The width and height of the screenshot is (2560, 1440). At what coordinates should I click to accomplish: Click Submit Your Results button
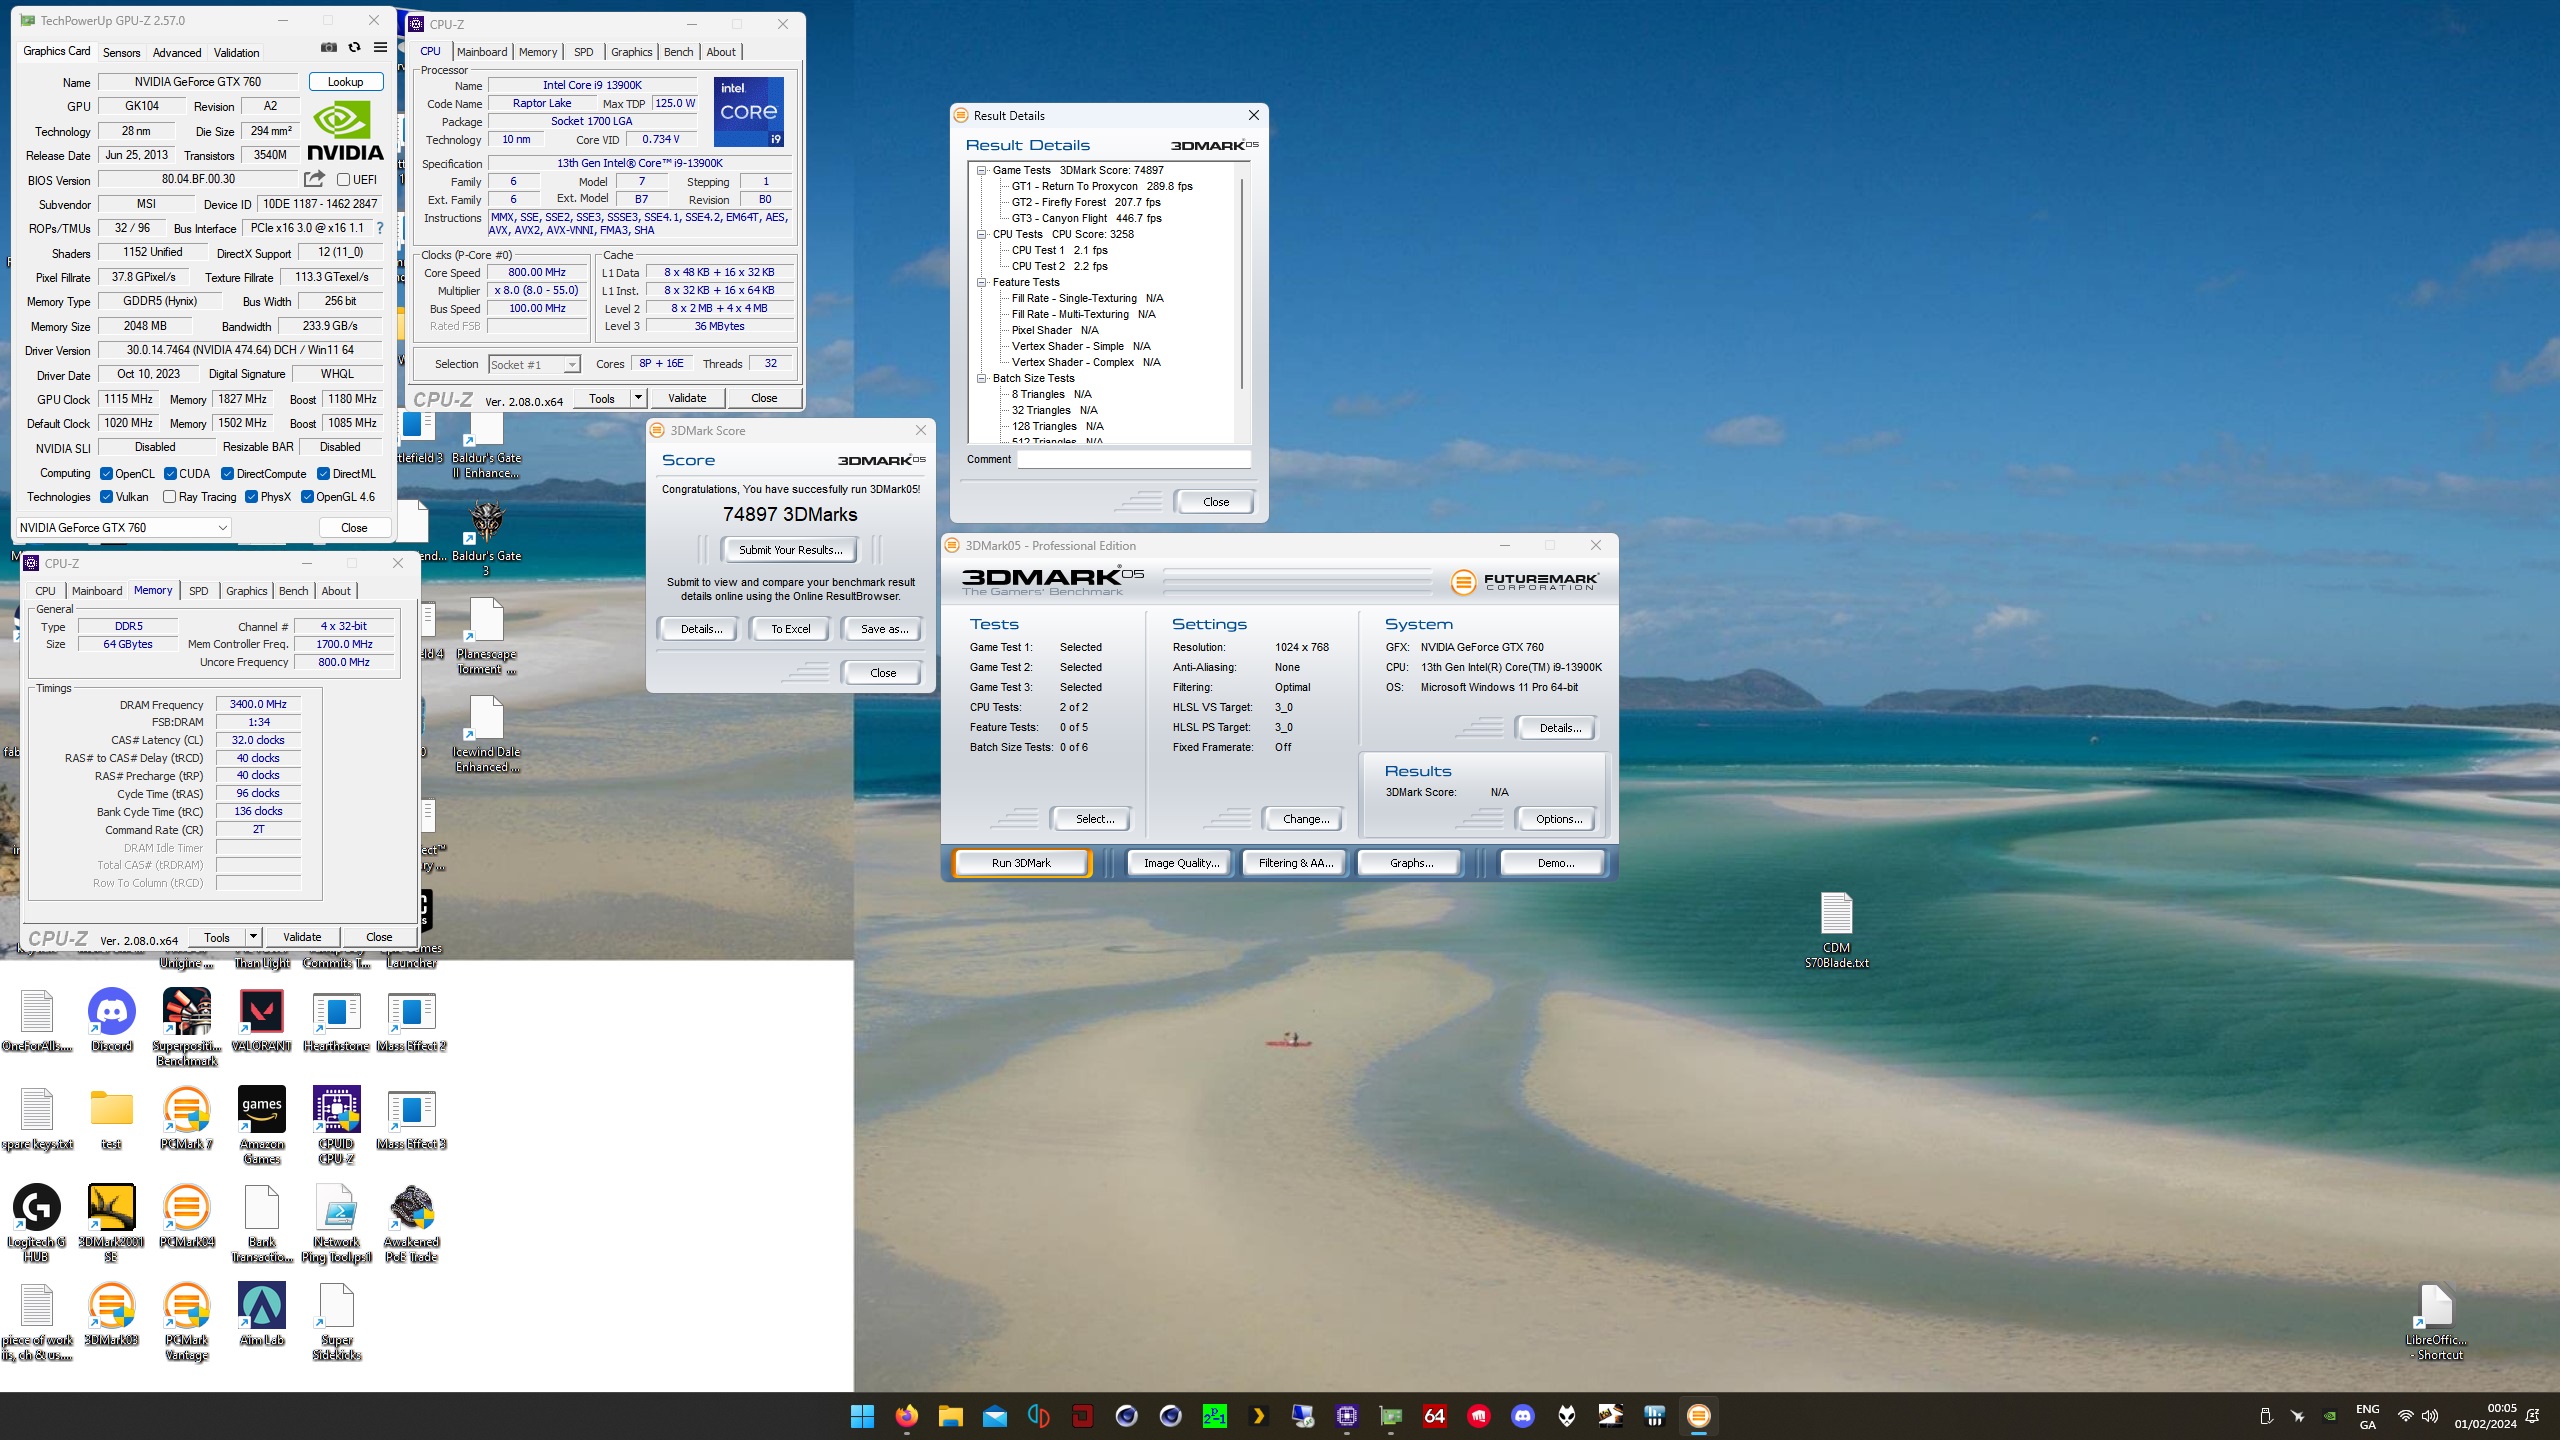pyautogui.click(x=790, y=550)
